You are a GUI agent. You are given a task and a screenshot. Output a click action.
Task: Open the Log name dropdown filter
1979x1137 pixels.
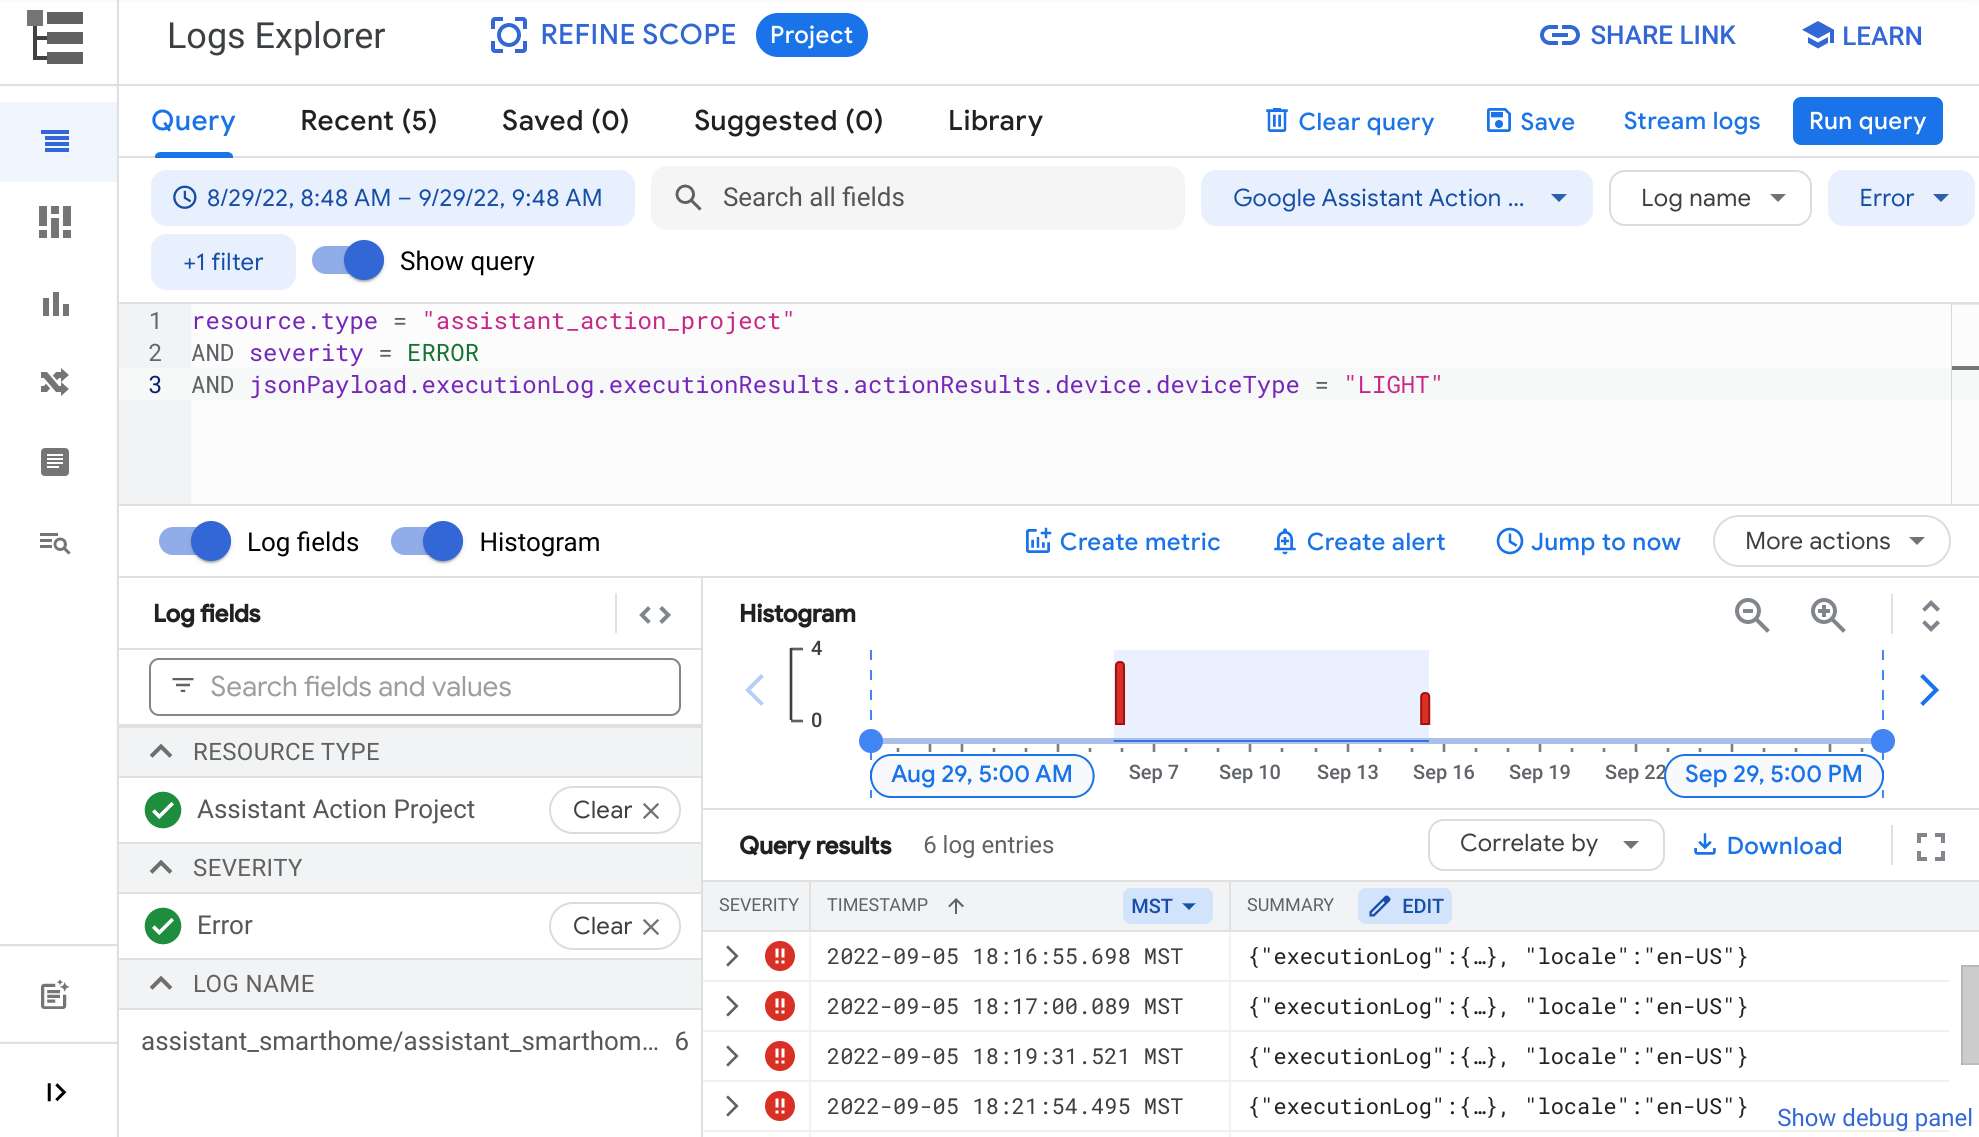(x=1710, y=197)
